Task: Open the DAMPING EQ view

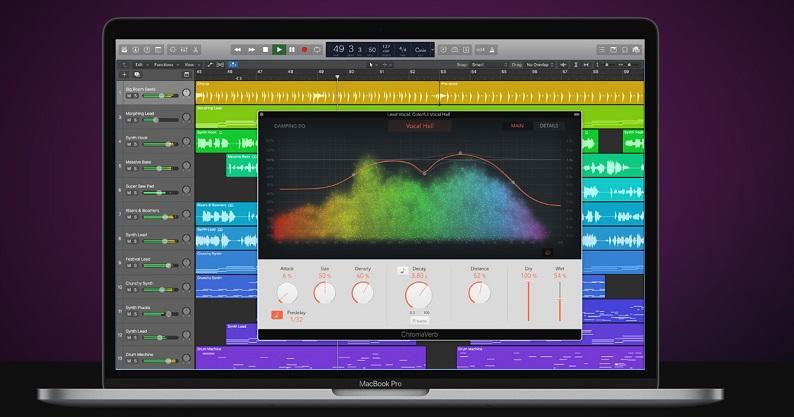Action: [x=290, y=126]
